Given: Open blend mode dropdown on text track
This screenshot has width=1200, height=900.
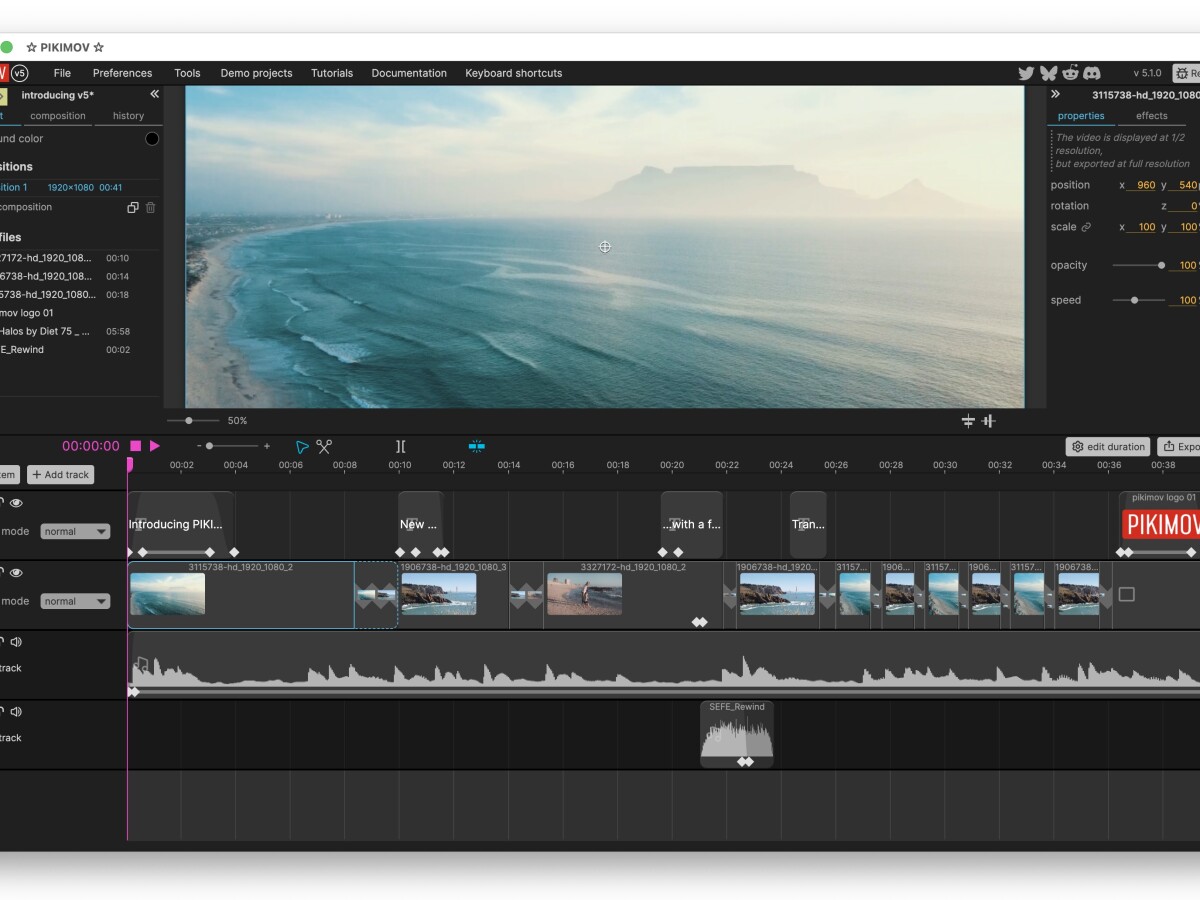Looking at the screenshot, I should pyautogui.click(x=75, y=532).
